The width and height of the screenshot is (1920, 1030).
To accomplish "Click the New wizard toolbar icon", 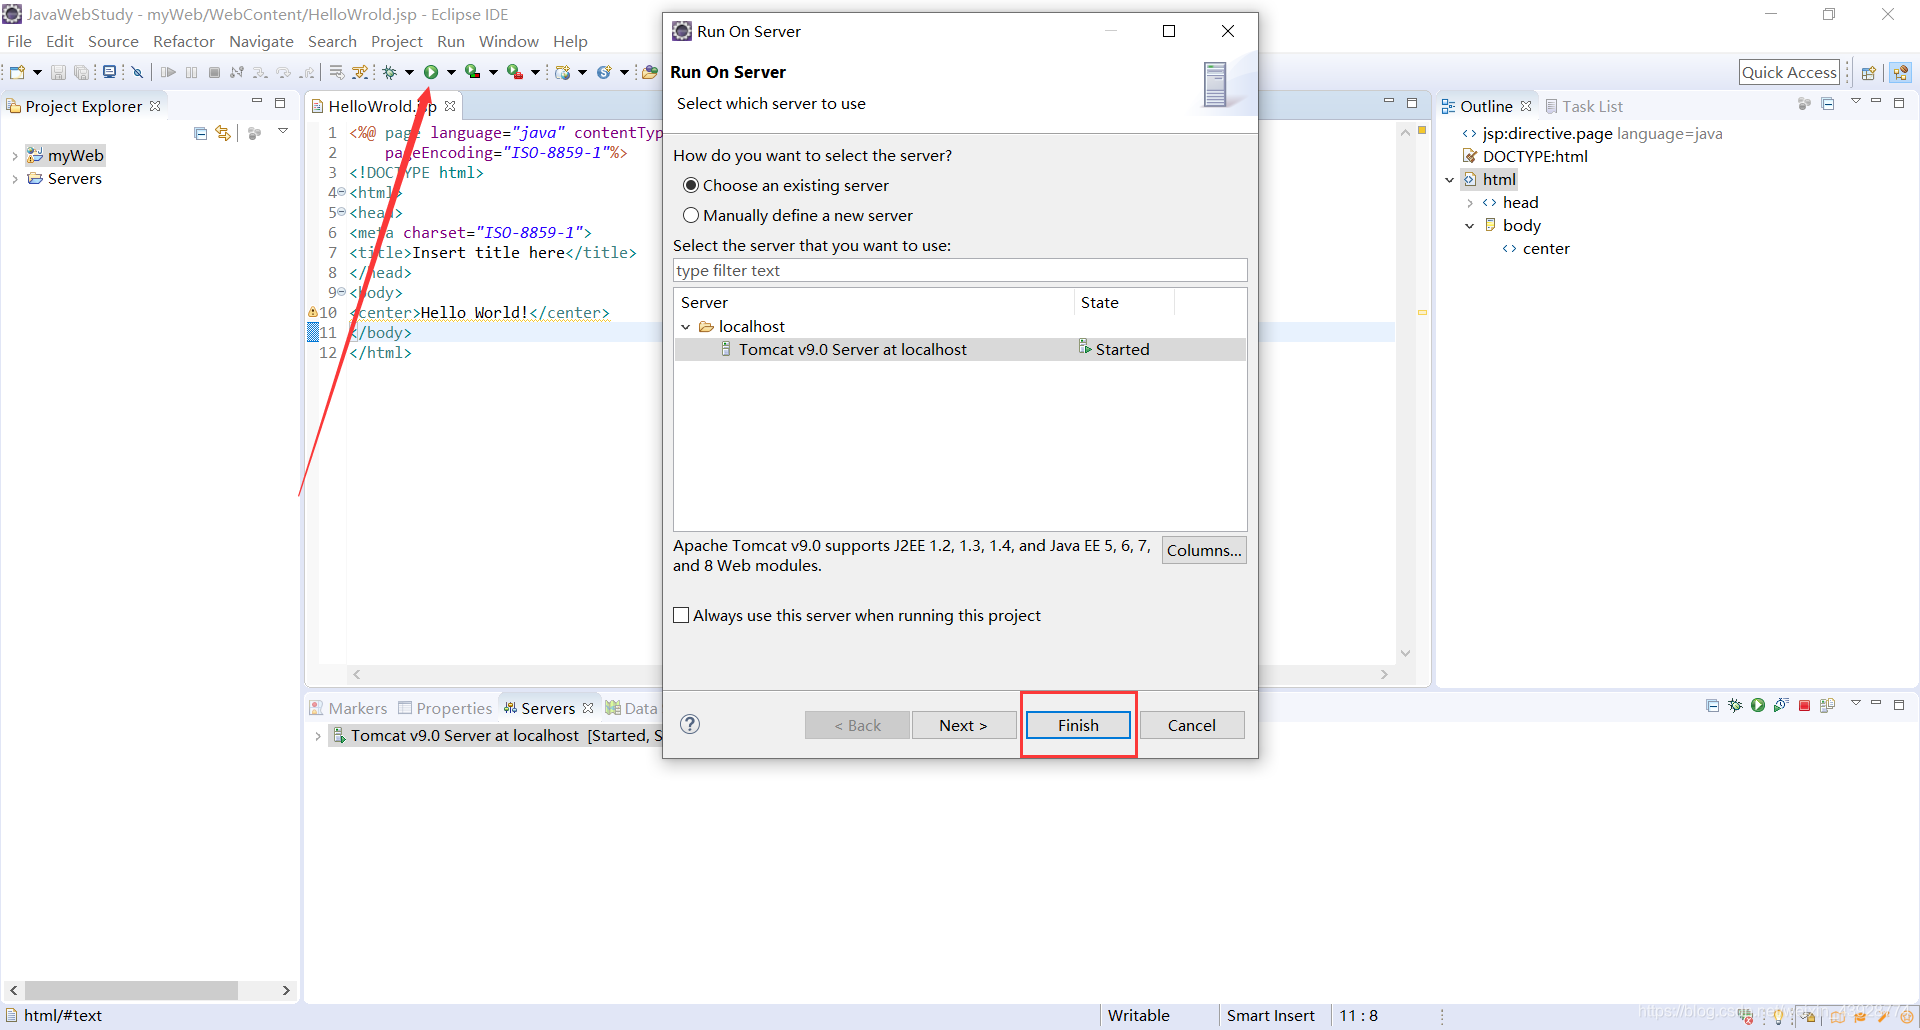I will click(17, 72).
